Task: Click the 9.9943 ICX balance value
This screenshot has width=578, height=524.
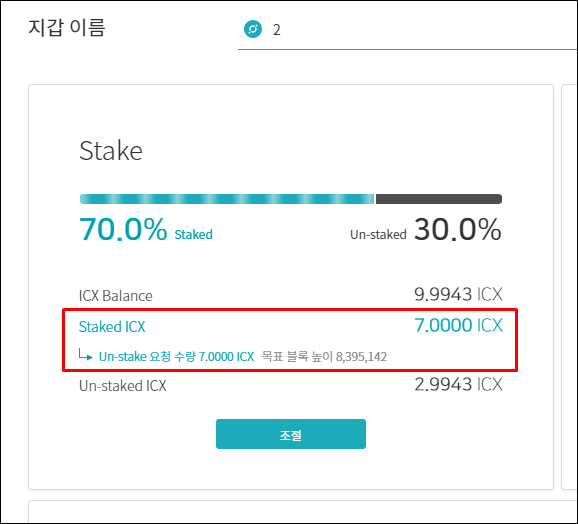Action: point(458,294)
